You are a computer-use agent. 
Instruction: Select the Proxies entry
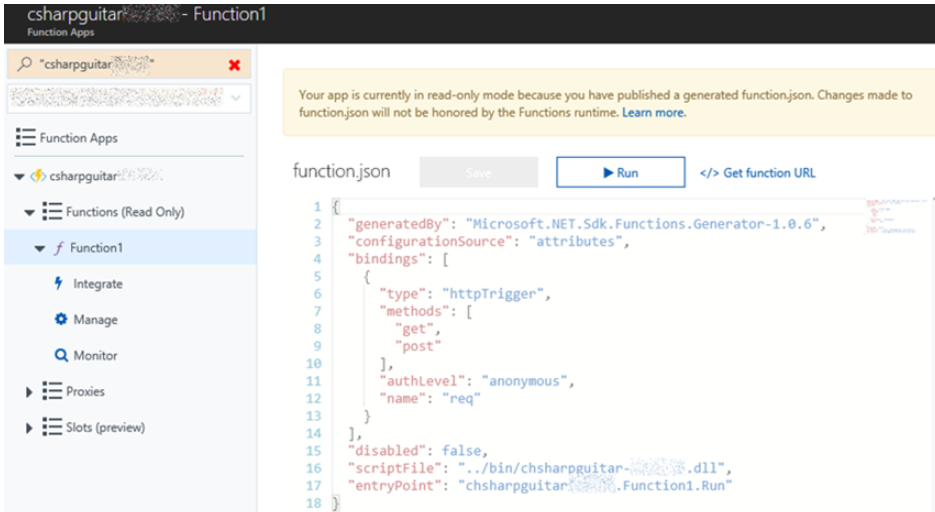click(85, 392)
